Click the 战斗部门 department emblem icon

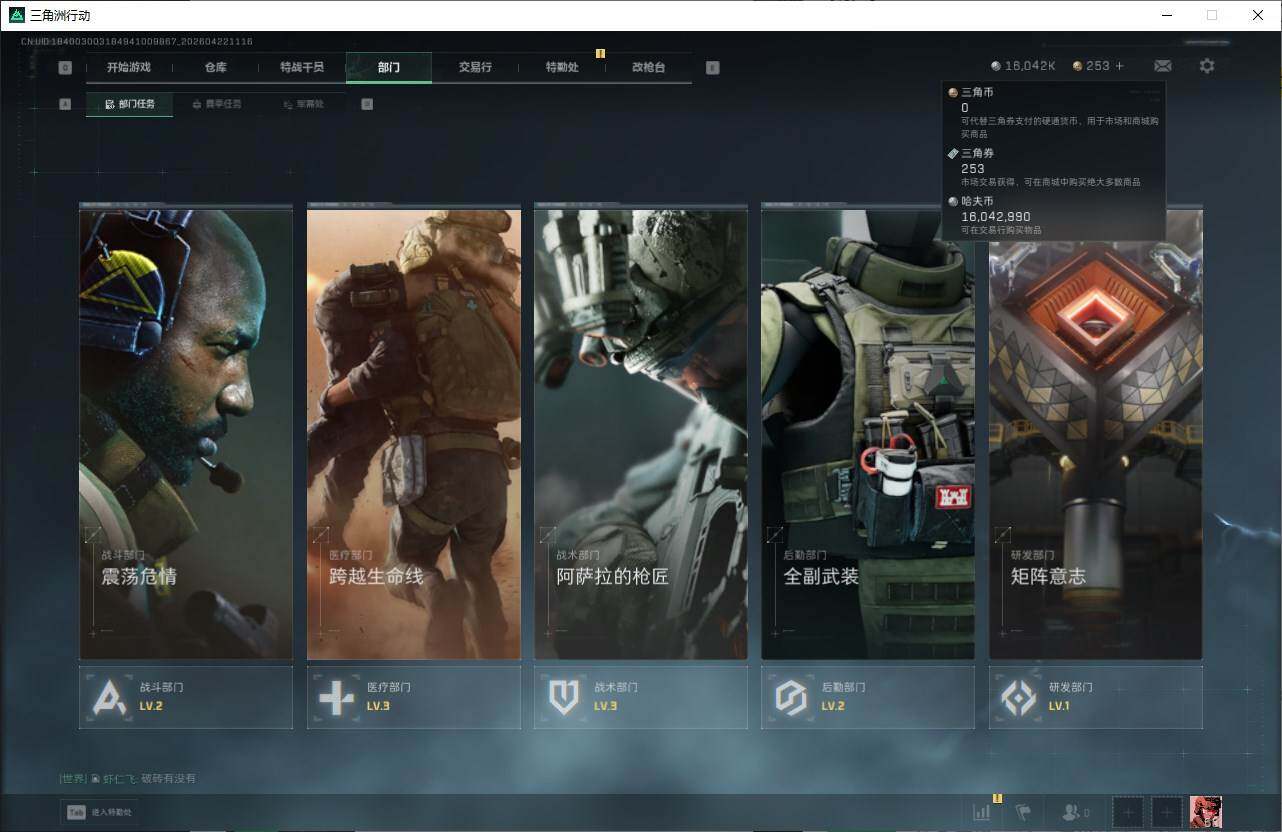coord(110,697)
